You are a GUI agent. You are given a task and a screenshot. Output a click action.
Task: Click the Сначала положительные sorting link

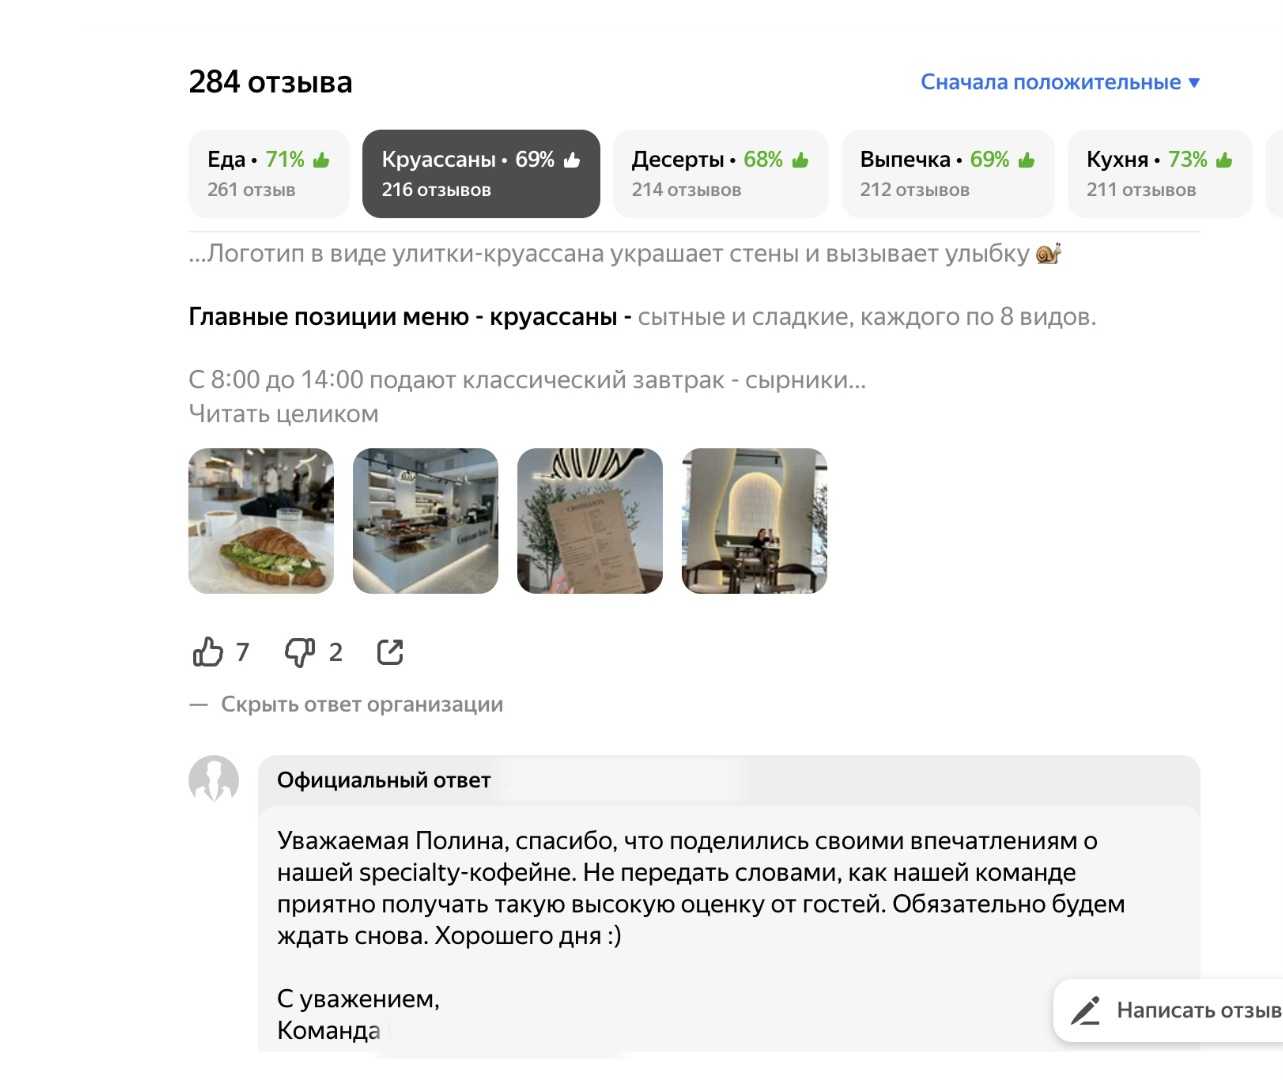coord(1051,82)
